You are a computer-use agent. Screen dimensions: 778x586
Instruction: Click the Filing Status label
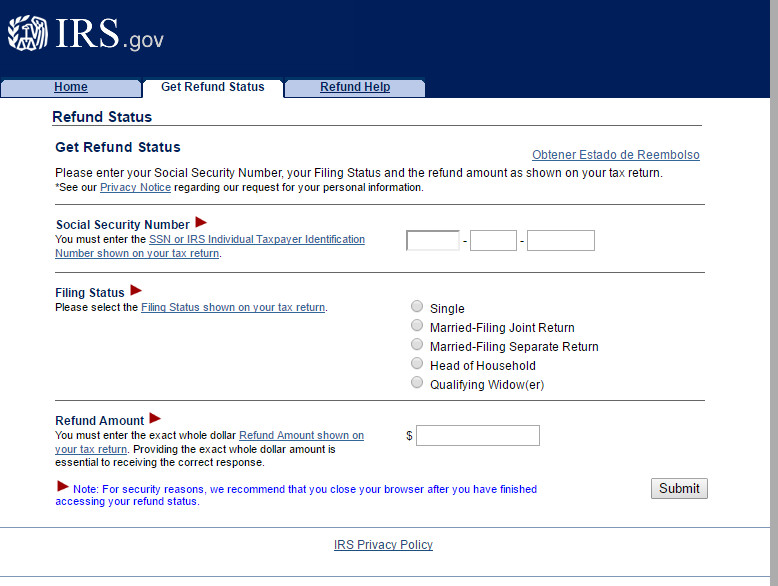pyautogui.click(x=90, y=293)
